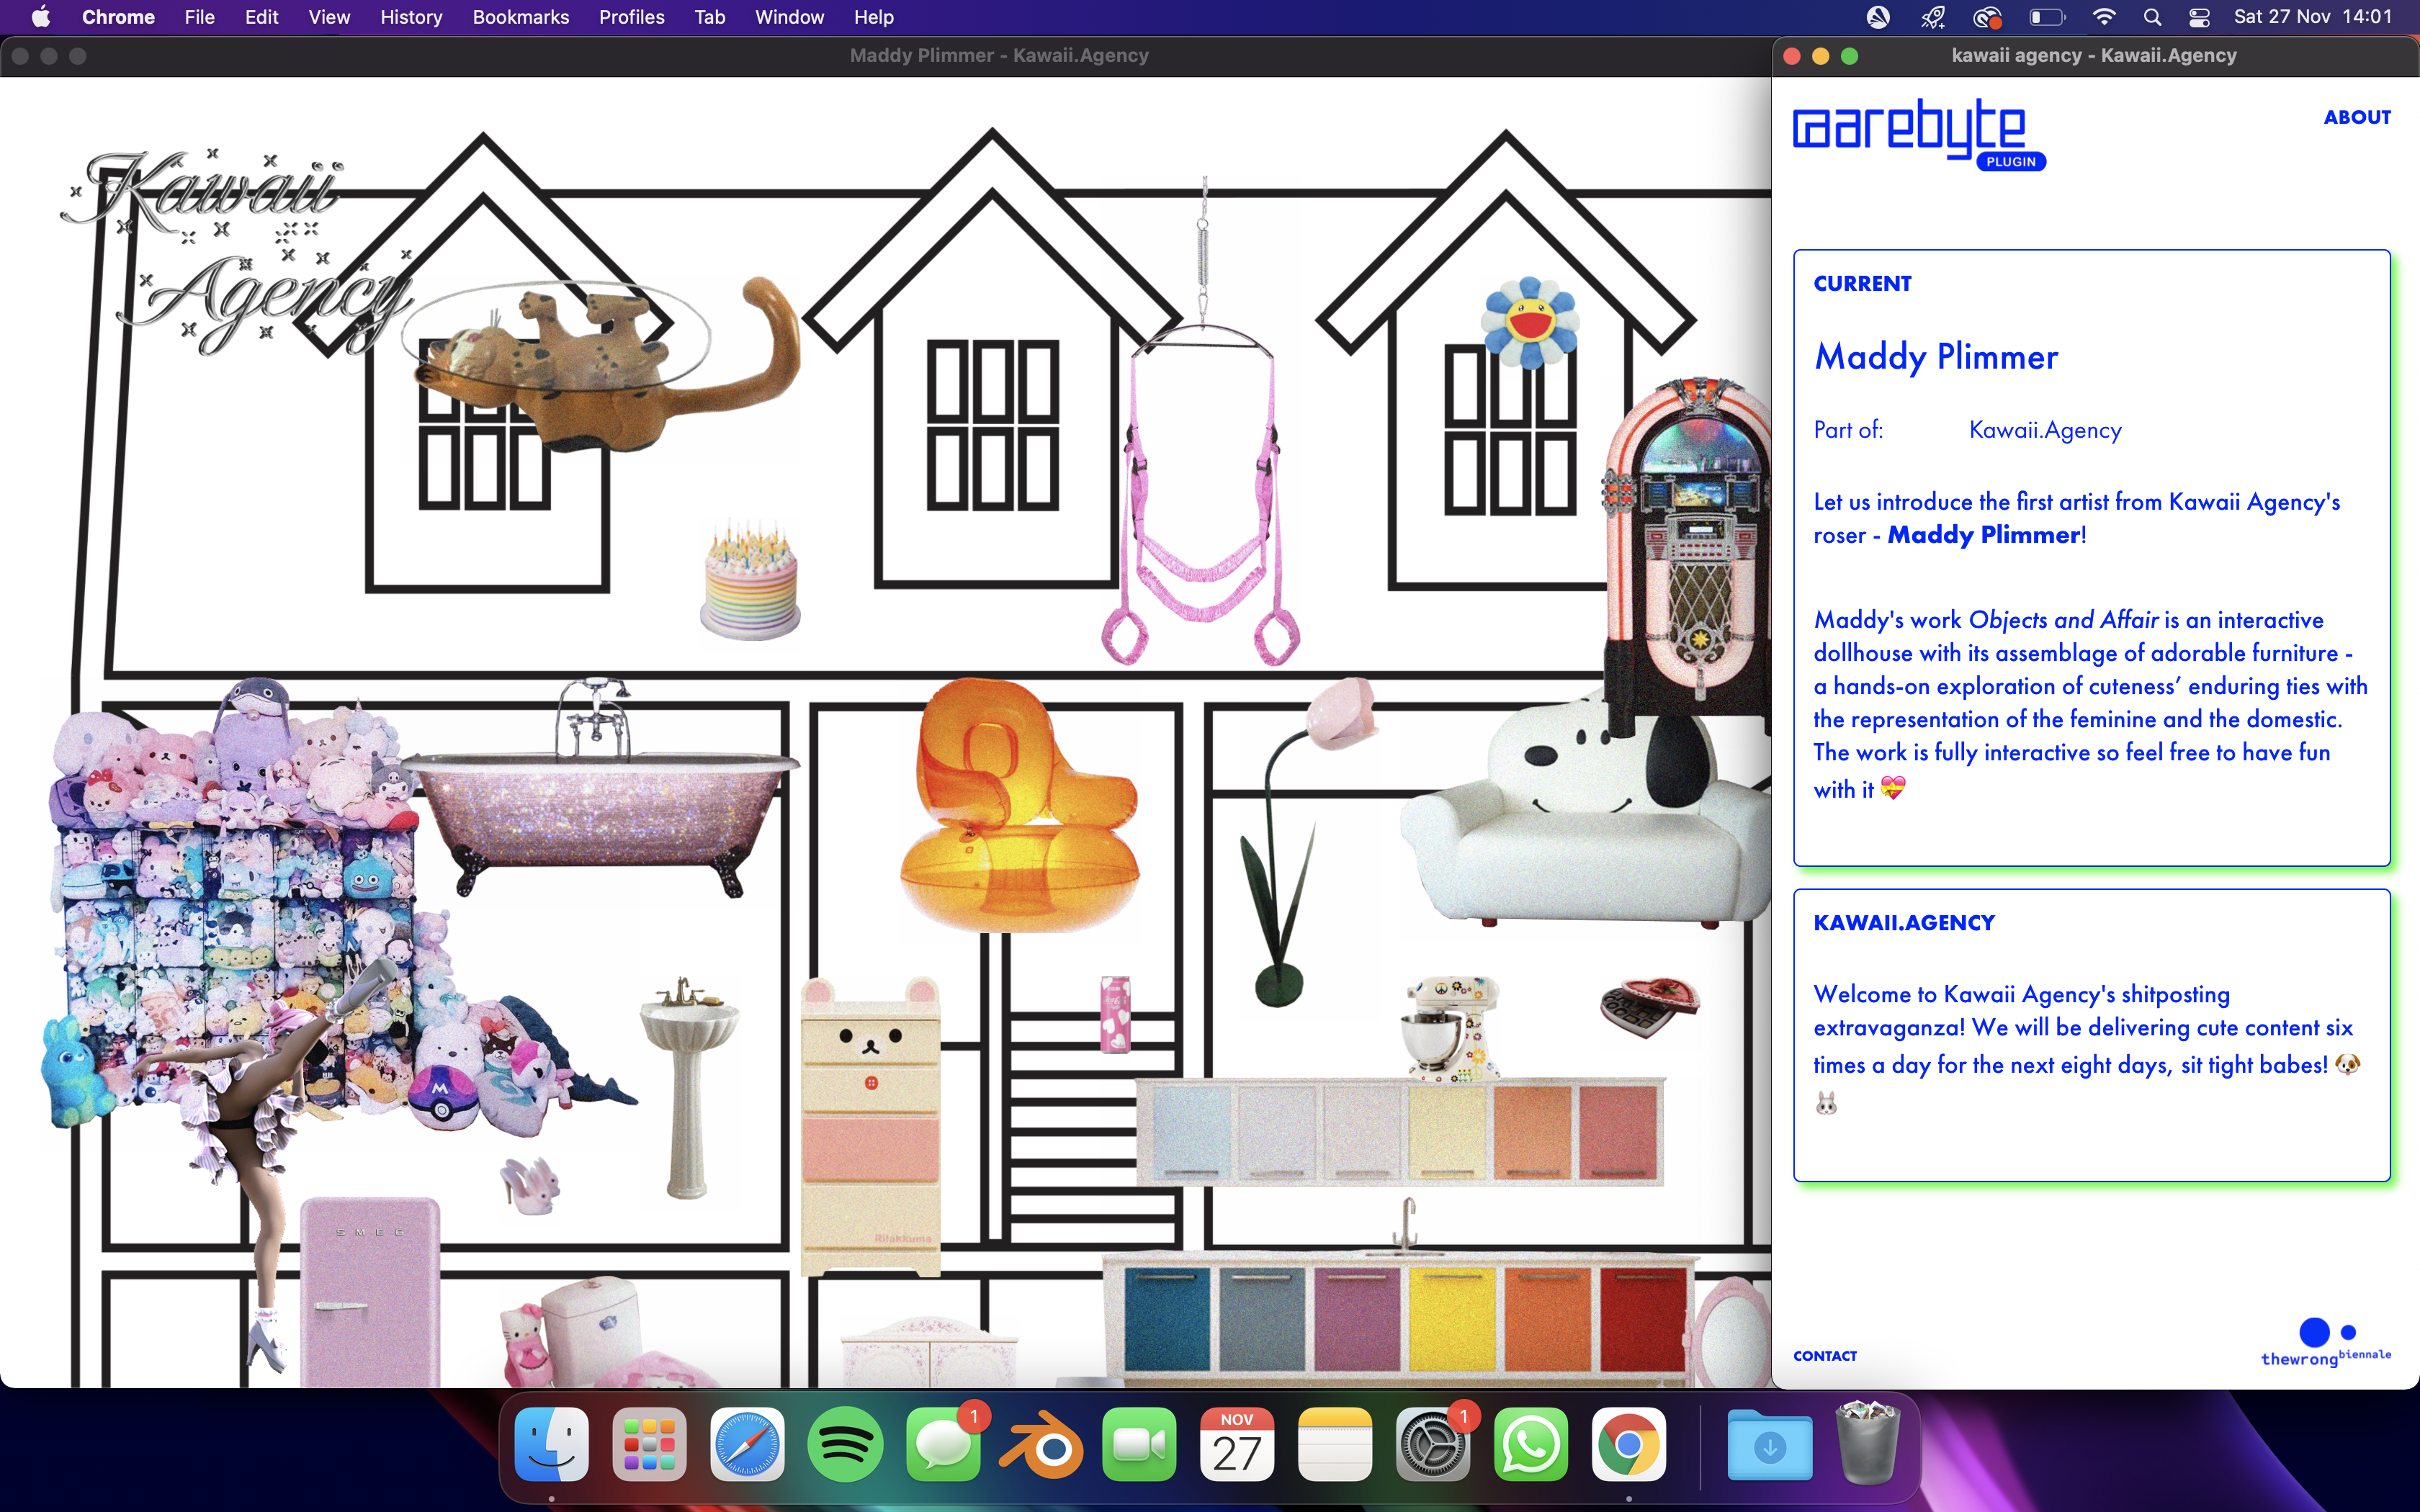Viewport: 2420px width, 1512px height.
Task: Open Control Center in the menu bar
Action: tap(2199, 17)
